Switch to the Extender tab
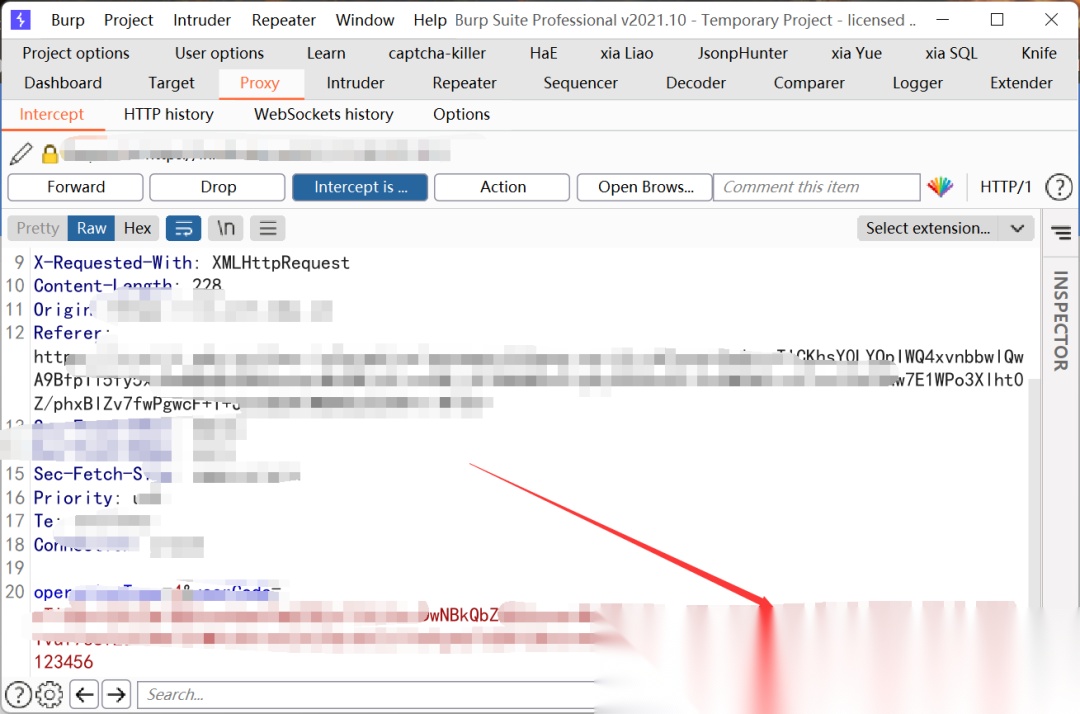Viewport: 1080px width, 714px height. tap(1021, 83)
